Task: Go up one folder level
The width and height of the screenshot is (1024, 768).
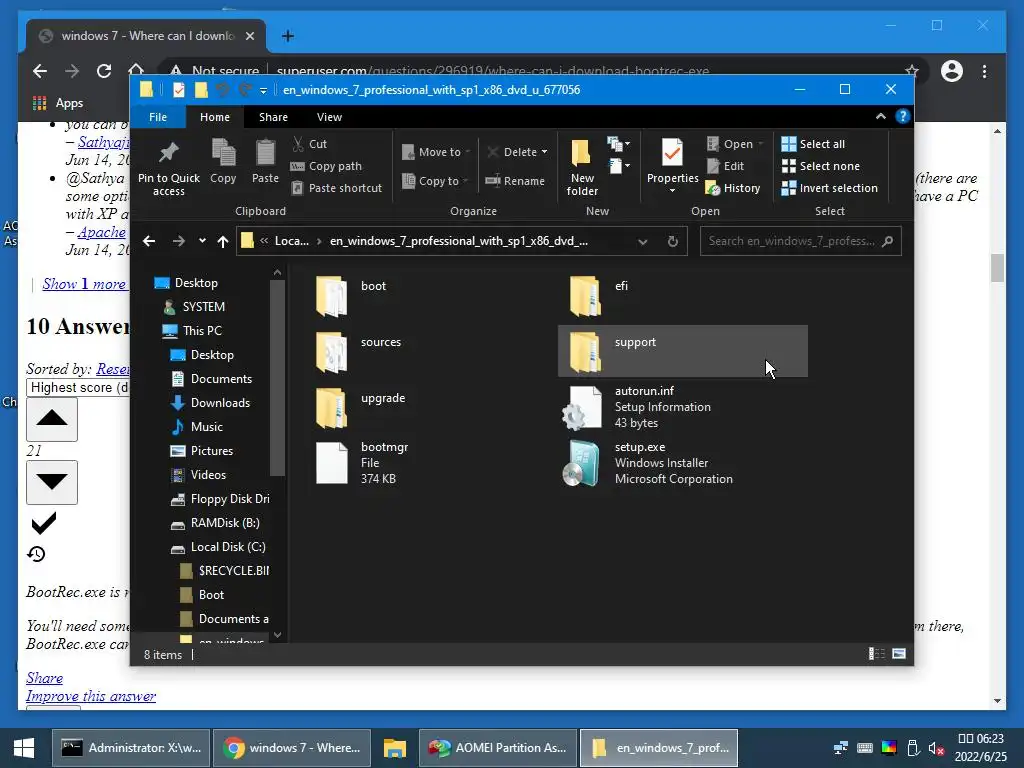Action: (223, 241)
